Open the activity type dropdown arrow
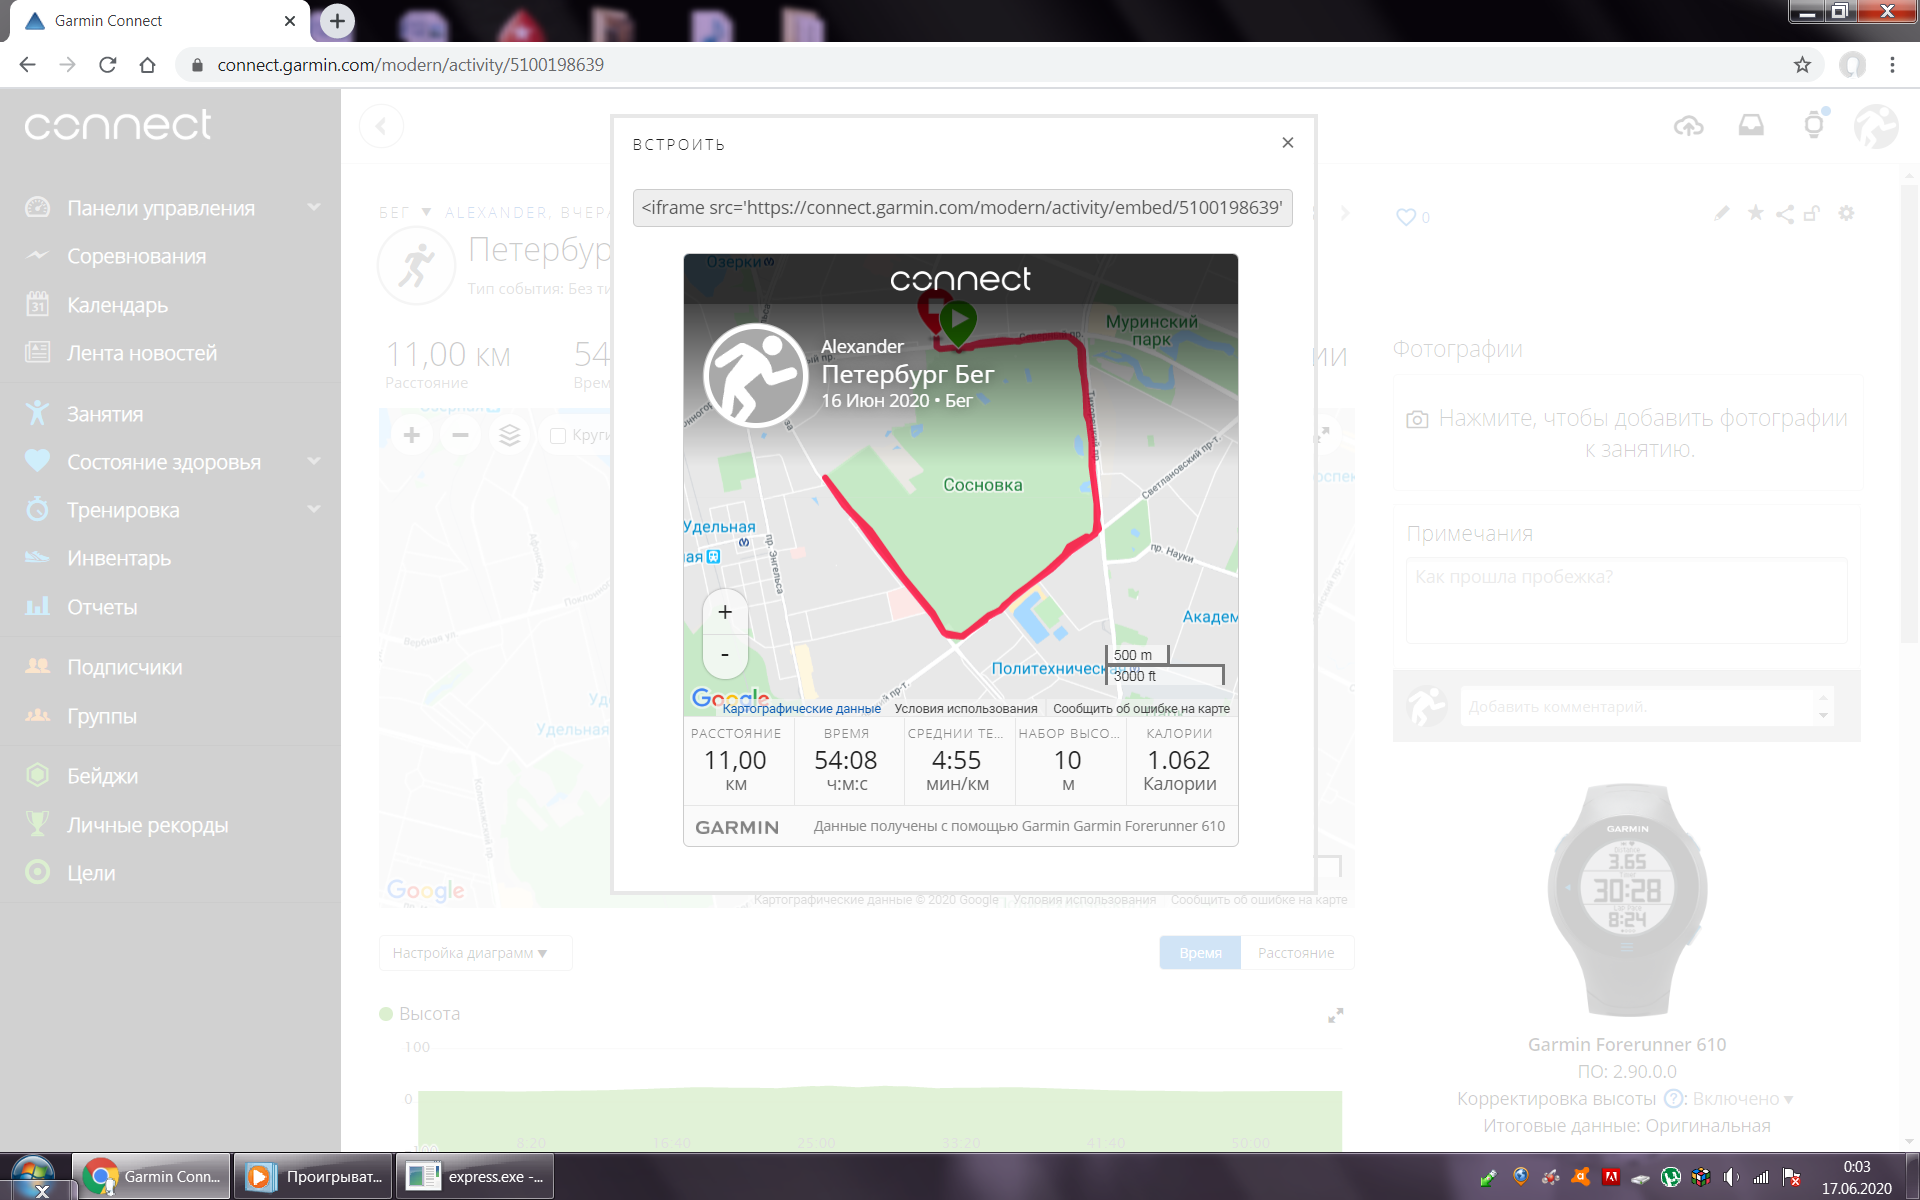The width and height of the screenshot is (1920, 1200). click(x=426, y=212)
